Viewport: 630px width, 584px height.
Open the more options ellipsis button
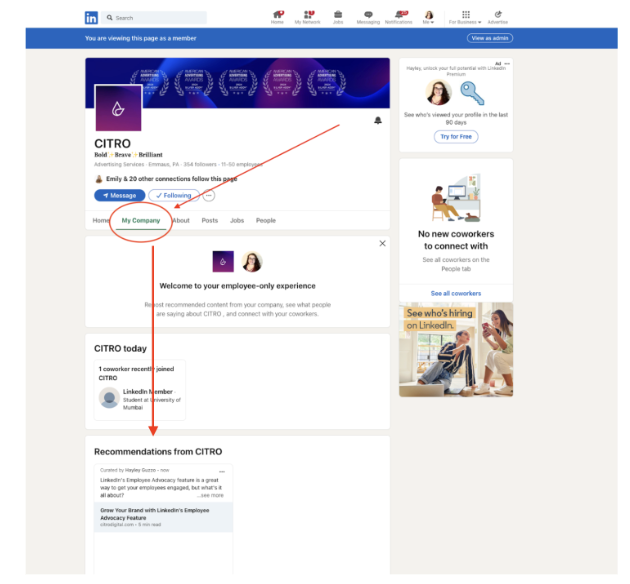(209, 195)
